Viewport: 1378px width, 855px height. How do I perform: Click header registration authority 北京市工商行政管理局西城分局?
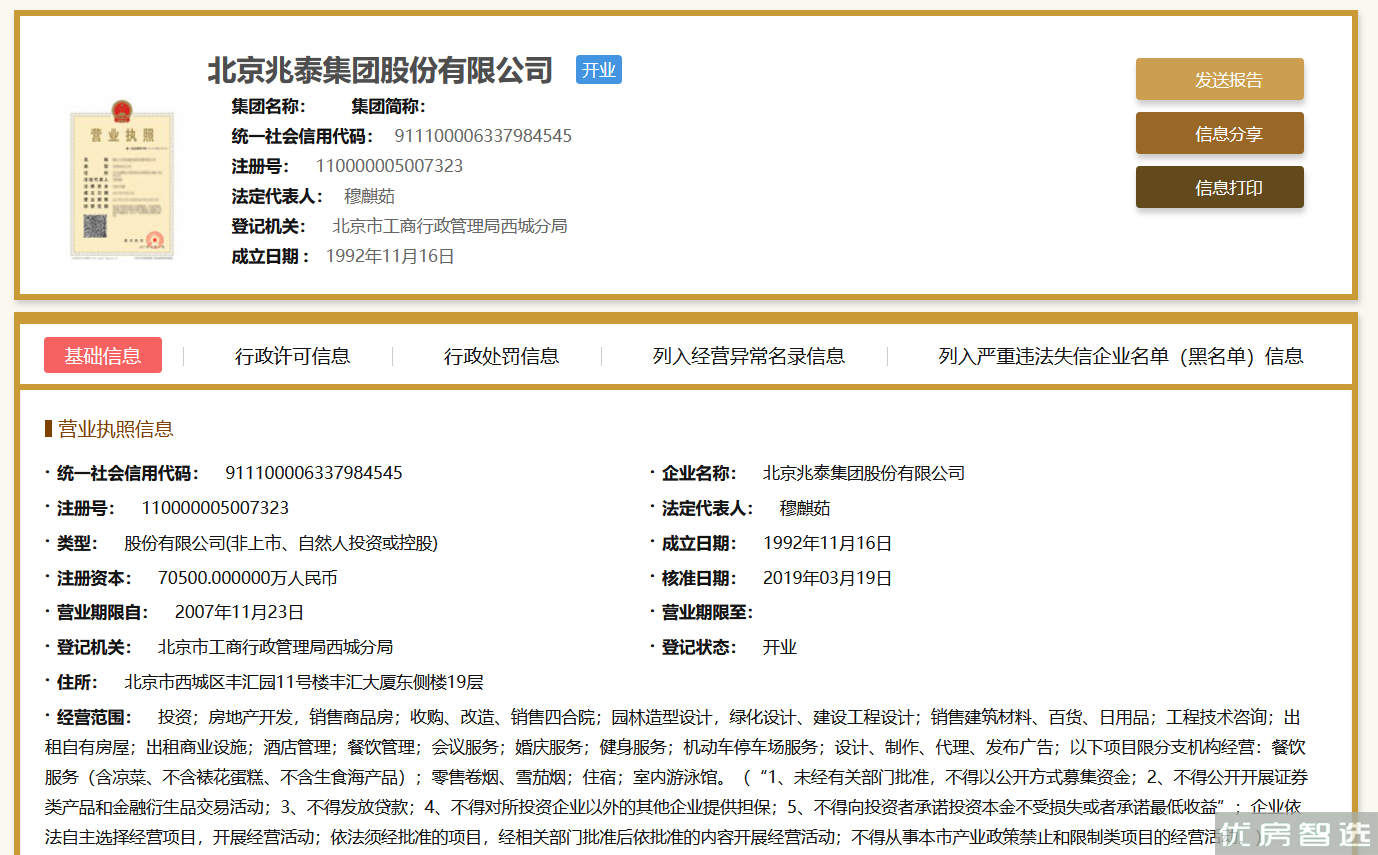(450, 226)
